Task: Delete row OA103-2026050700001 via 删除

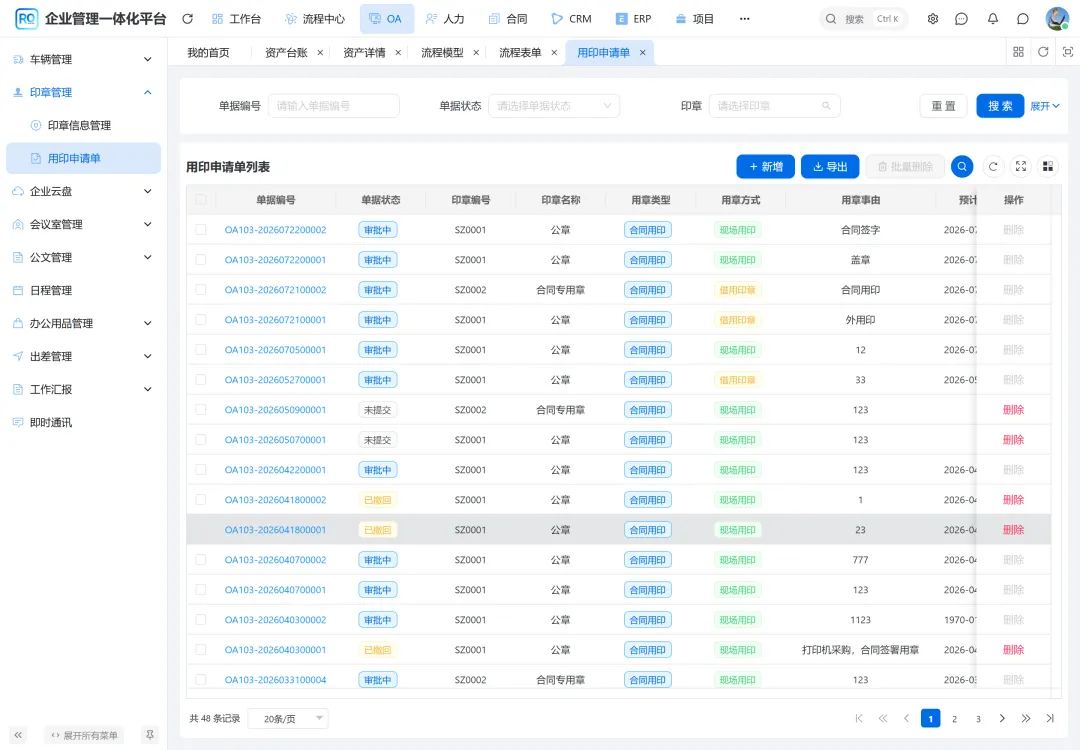Action: coord(1013,439)
